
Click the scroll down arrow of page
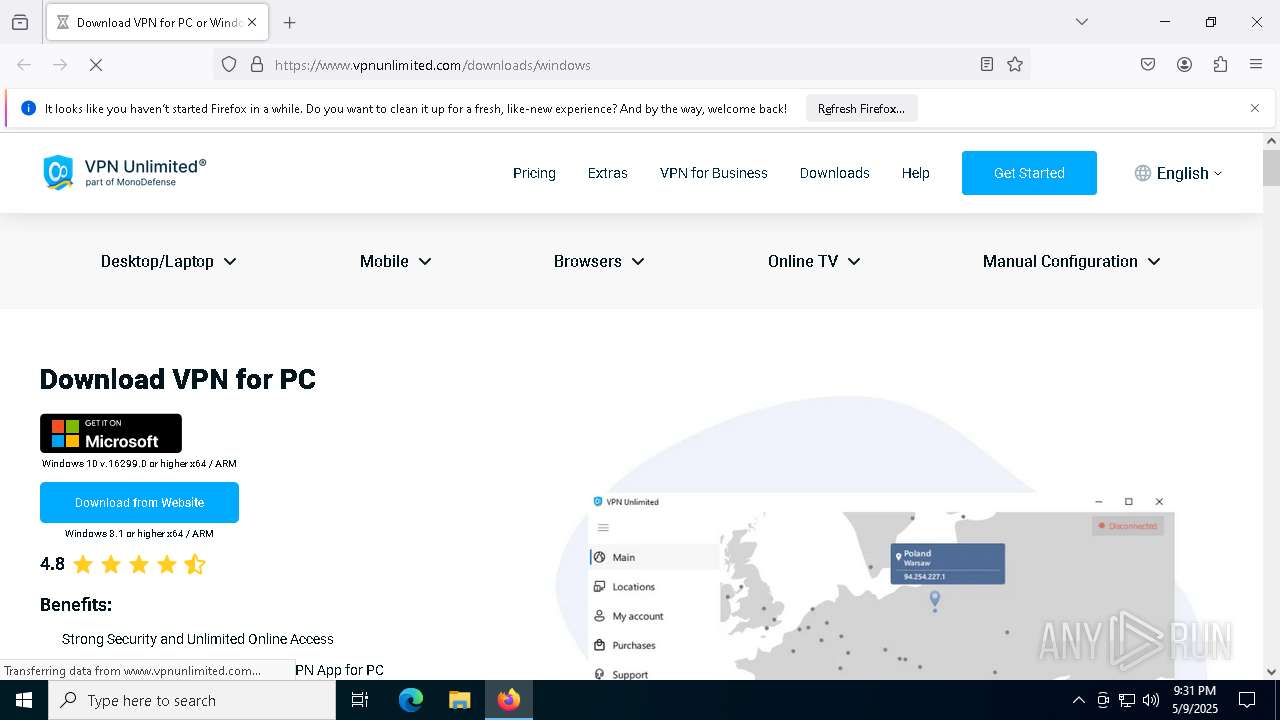click(1271, 672)
